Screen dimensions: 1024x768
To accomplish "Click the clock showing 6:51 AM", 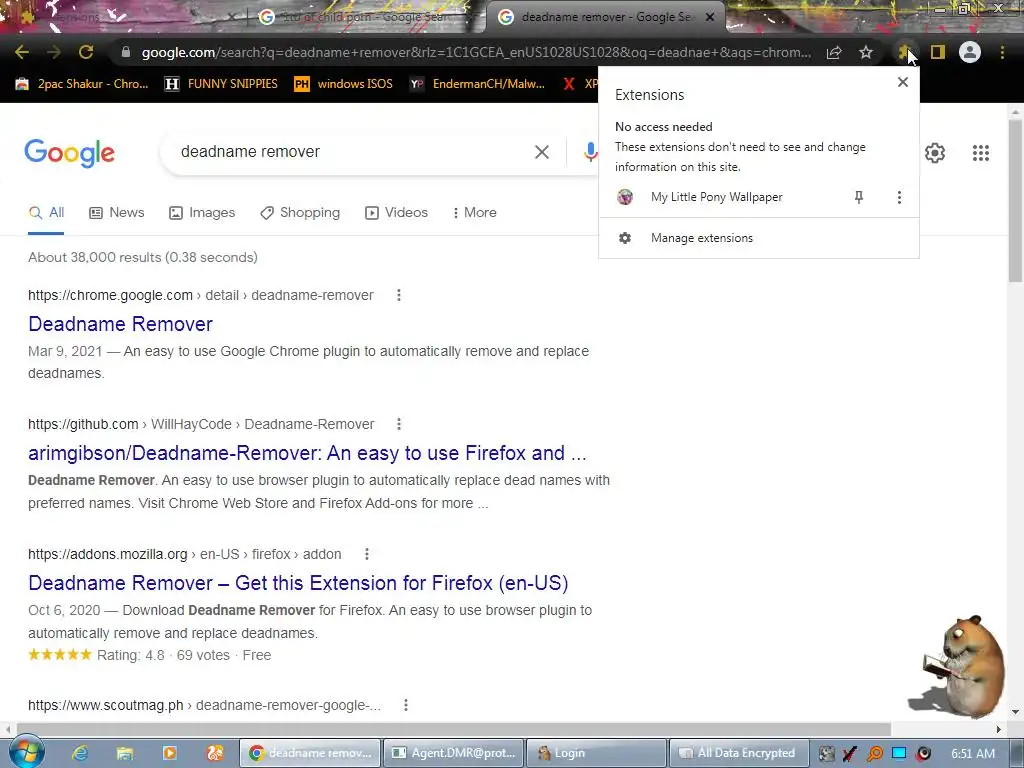I will click(x=972, y=753).
